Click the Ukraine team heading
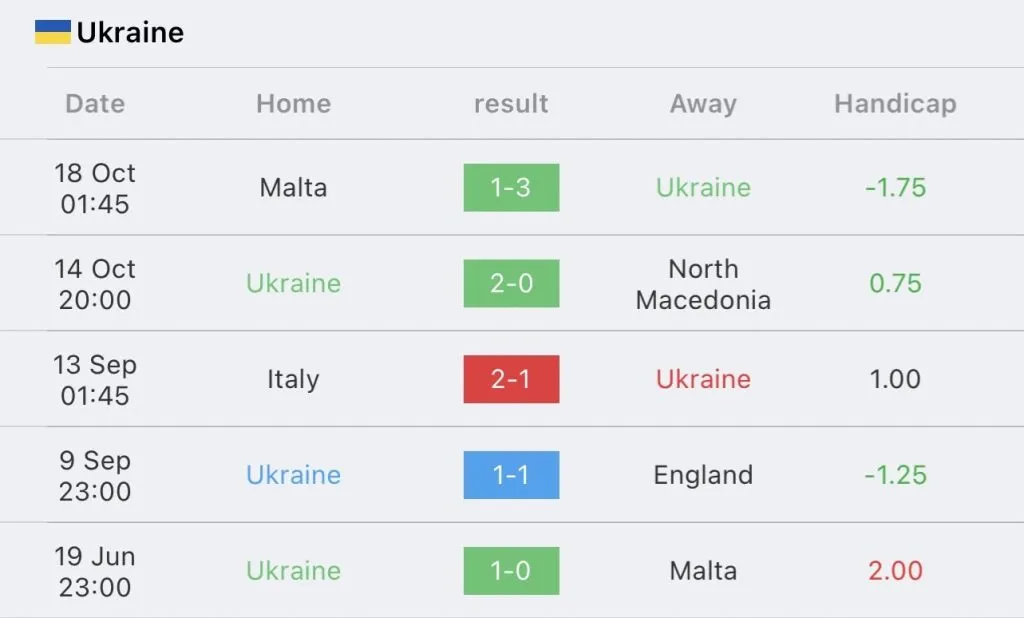1024x618 pixels. (x=130, y=32)
